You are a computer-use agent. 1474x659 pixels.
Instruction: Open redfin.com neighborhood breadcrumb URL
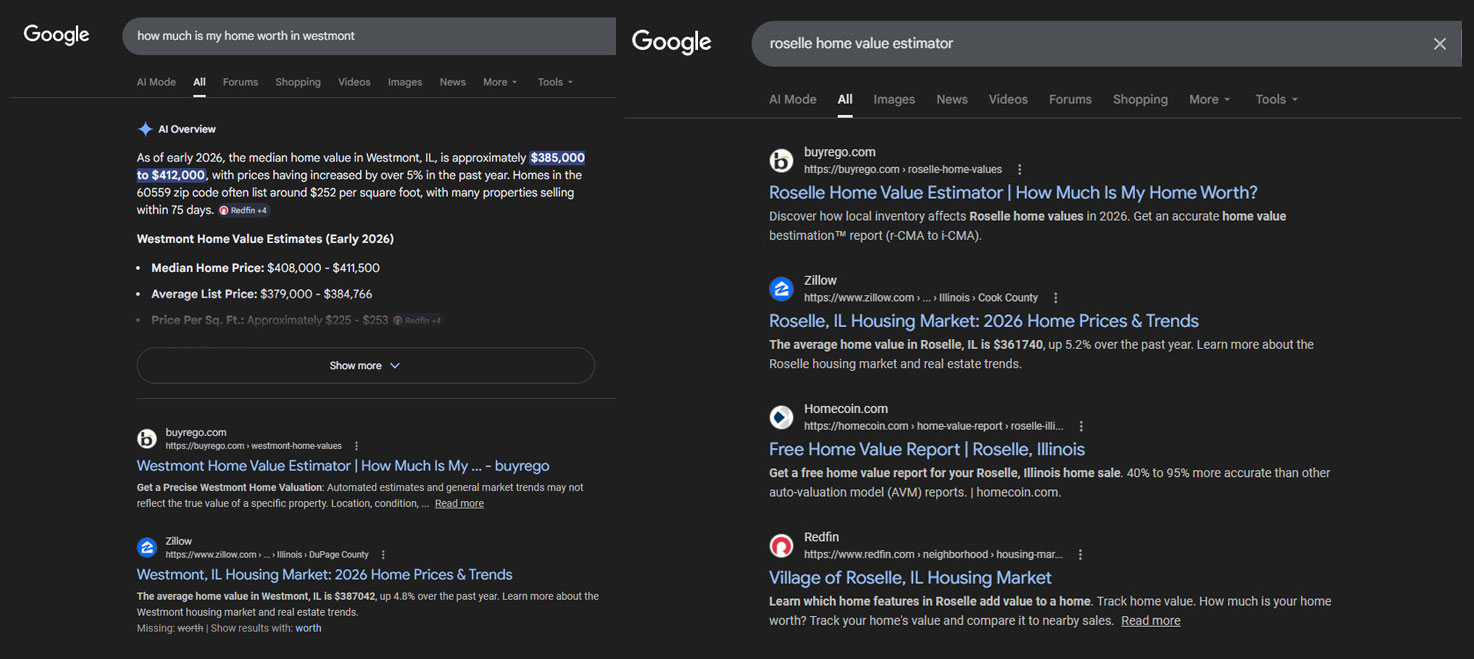[933, 554]
